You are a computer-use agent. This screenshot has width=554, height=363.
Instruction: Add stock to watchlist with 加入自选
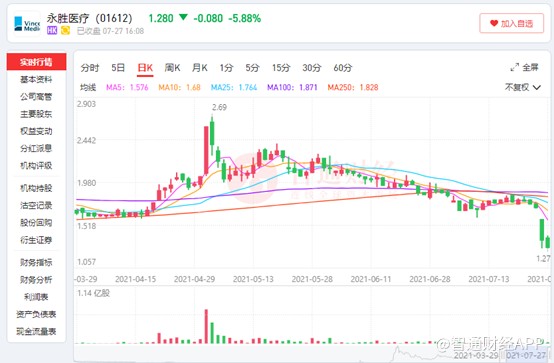[511, 23]
